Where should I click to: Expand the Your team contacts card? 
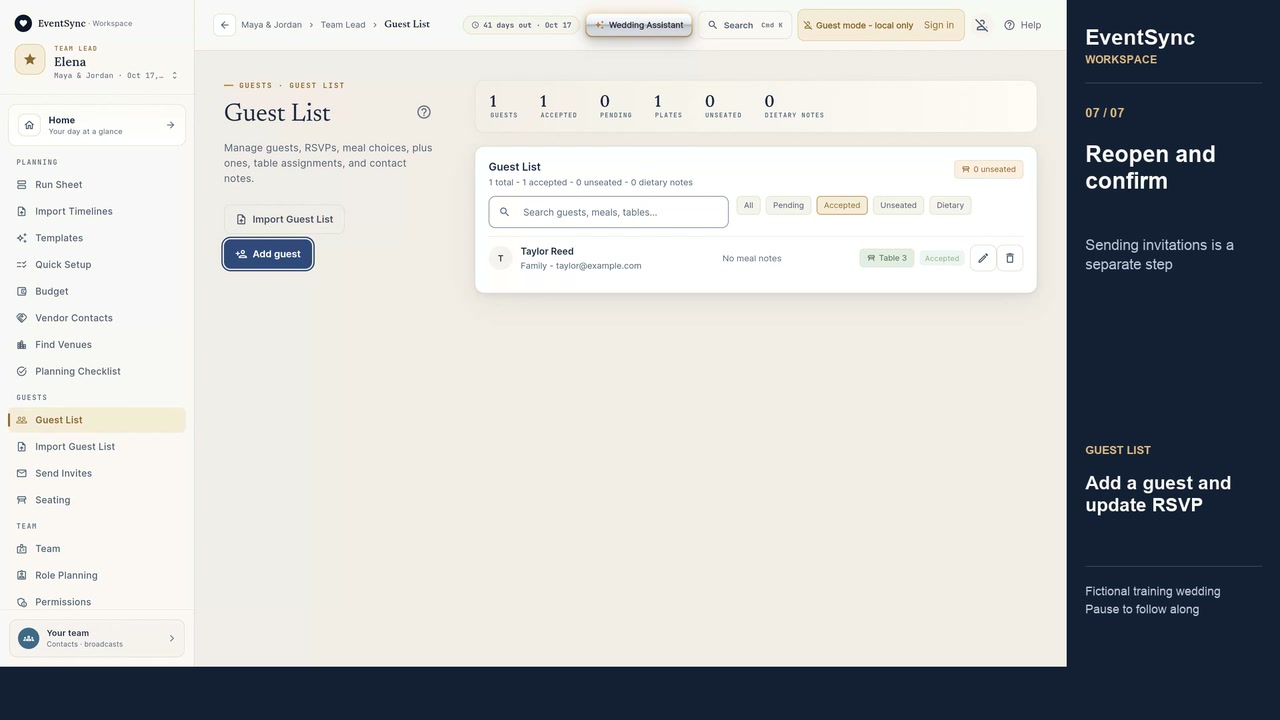coord(97,638)
